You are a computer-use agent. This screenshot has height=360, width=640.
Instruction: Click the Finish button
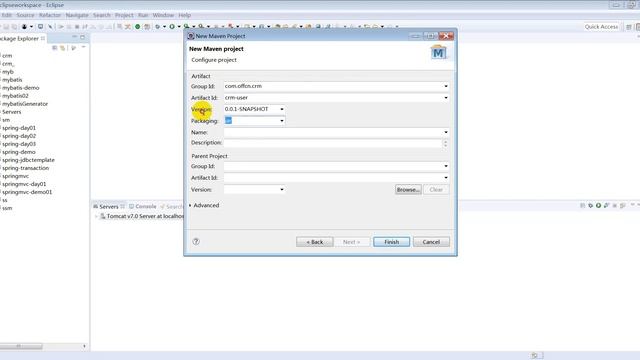[391, 242]
